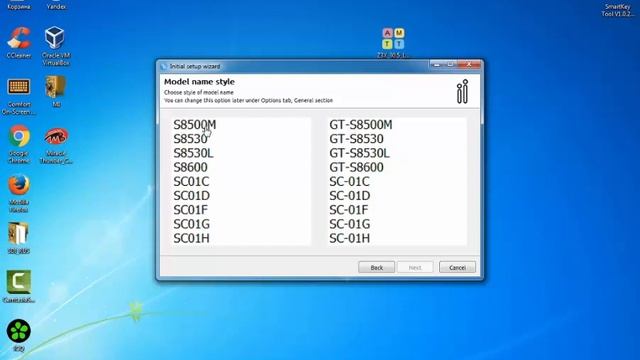Select SC01H in the left style list

(191, 238)
